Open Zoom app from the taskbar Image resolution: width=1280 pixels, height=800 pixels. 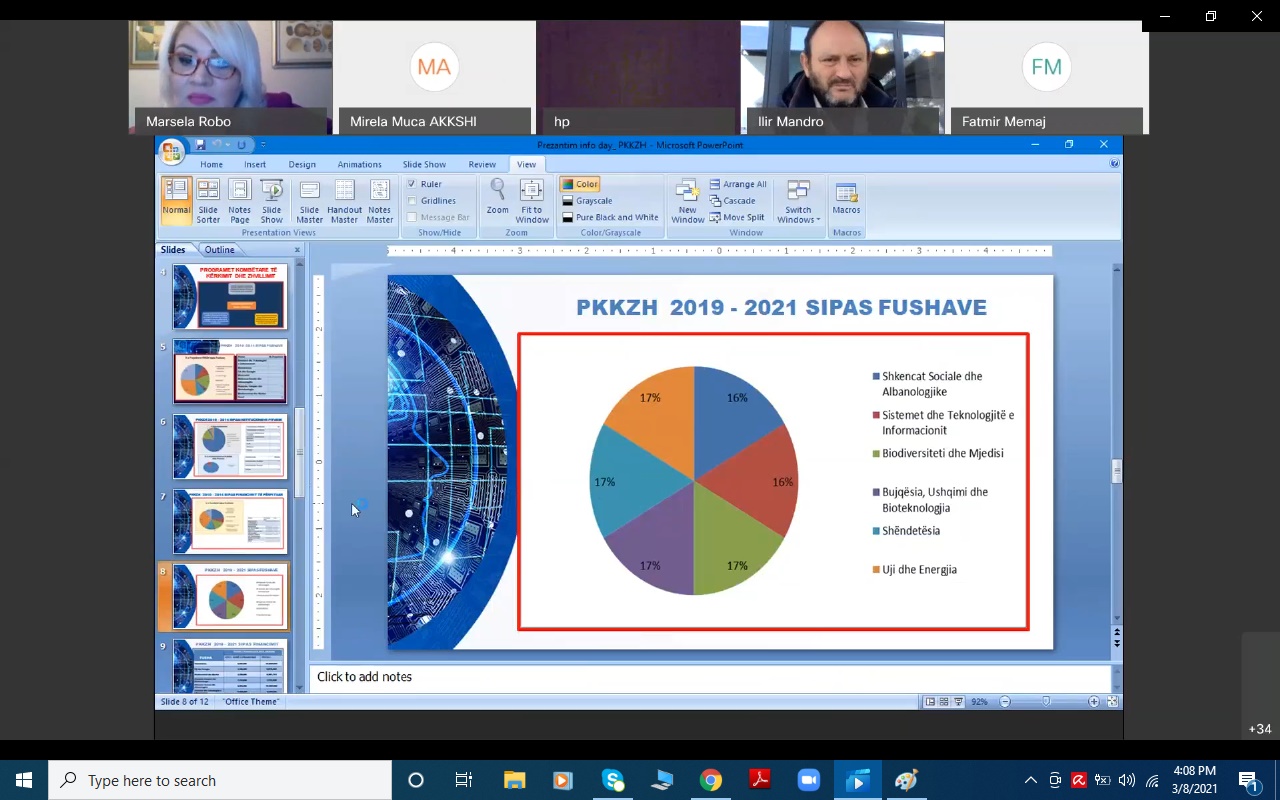coord(808,780)
